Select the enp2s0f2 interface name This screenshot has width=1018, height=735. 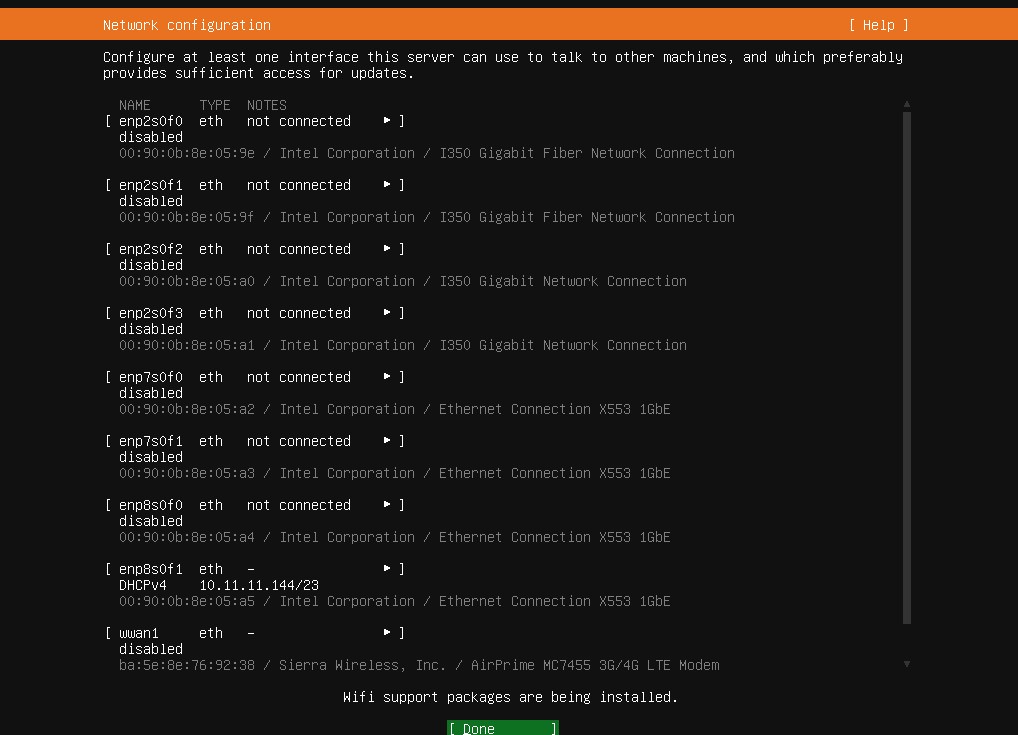151,249
